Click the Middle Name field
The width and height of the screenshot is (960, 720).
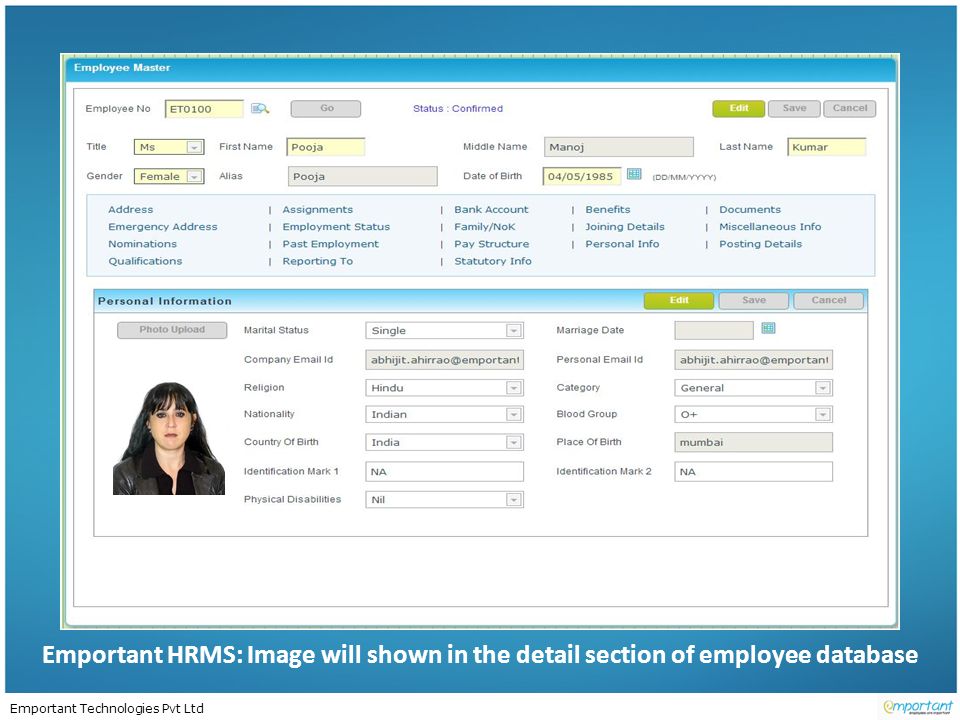click(619, 147)
